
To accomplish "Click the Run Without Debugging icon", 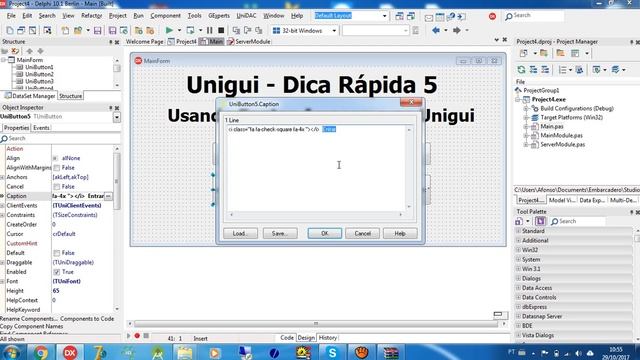I will click(190, 30).
